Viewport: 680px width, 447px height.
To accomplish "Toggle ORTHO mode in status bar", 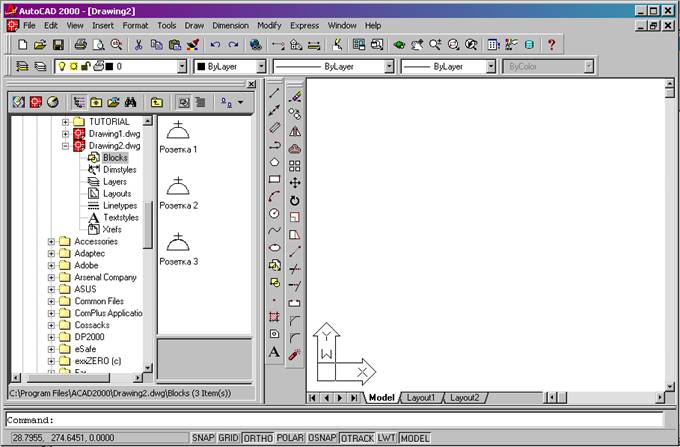I will 260,438.
